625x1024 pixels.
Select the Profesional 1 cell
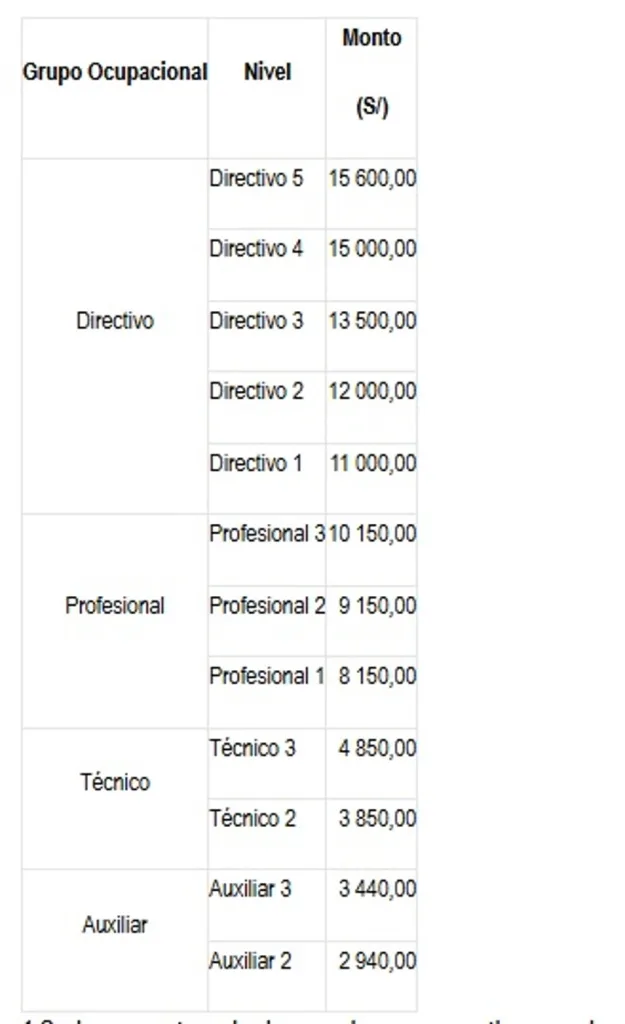click(267, 692)
